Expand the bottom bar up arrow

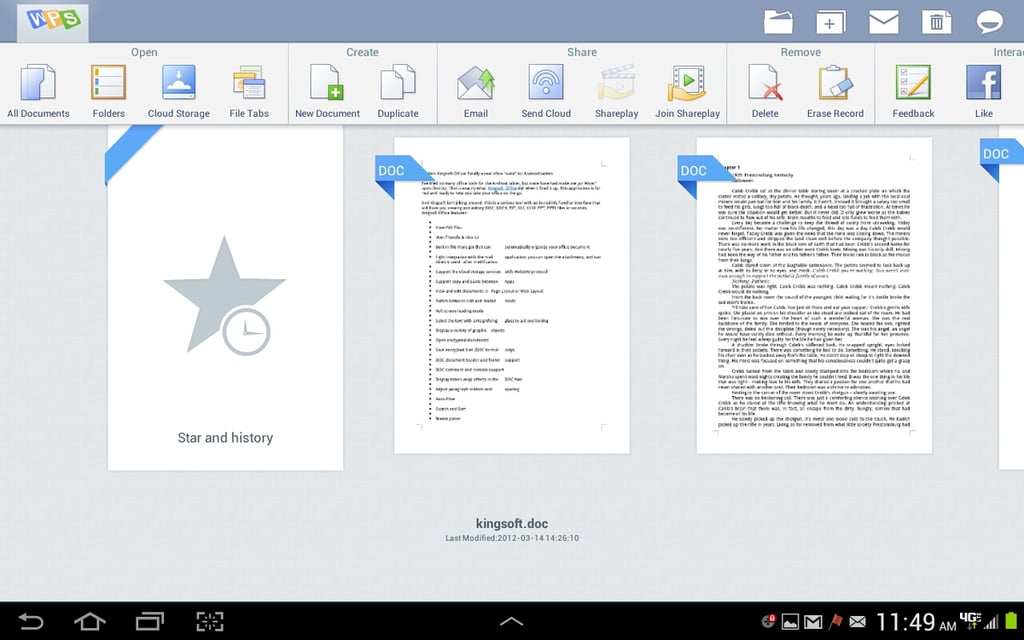tap(511, 621)
